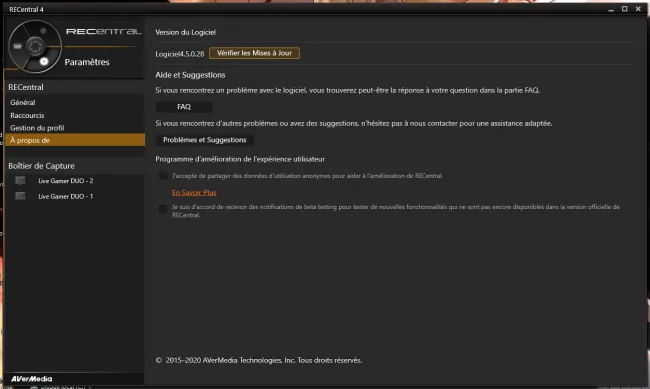Click the round dot icon on the dial
The image size is (650, 389).
click(43, 31)
